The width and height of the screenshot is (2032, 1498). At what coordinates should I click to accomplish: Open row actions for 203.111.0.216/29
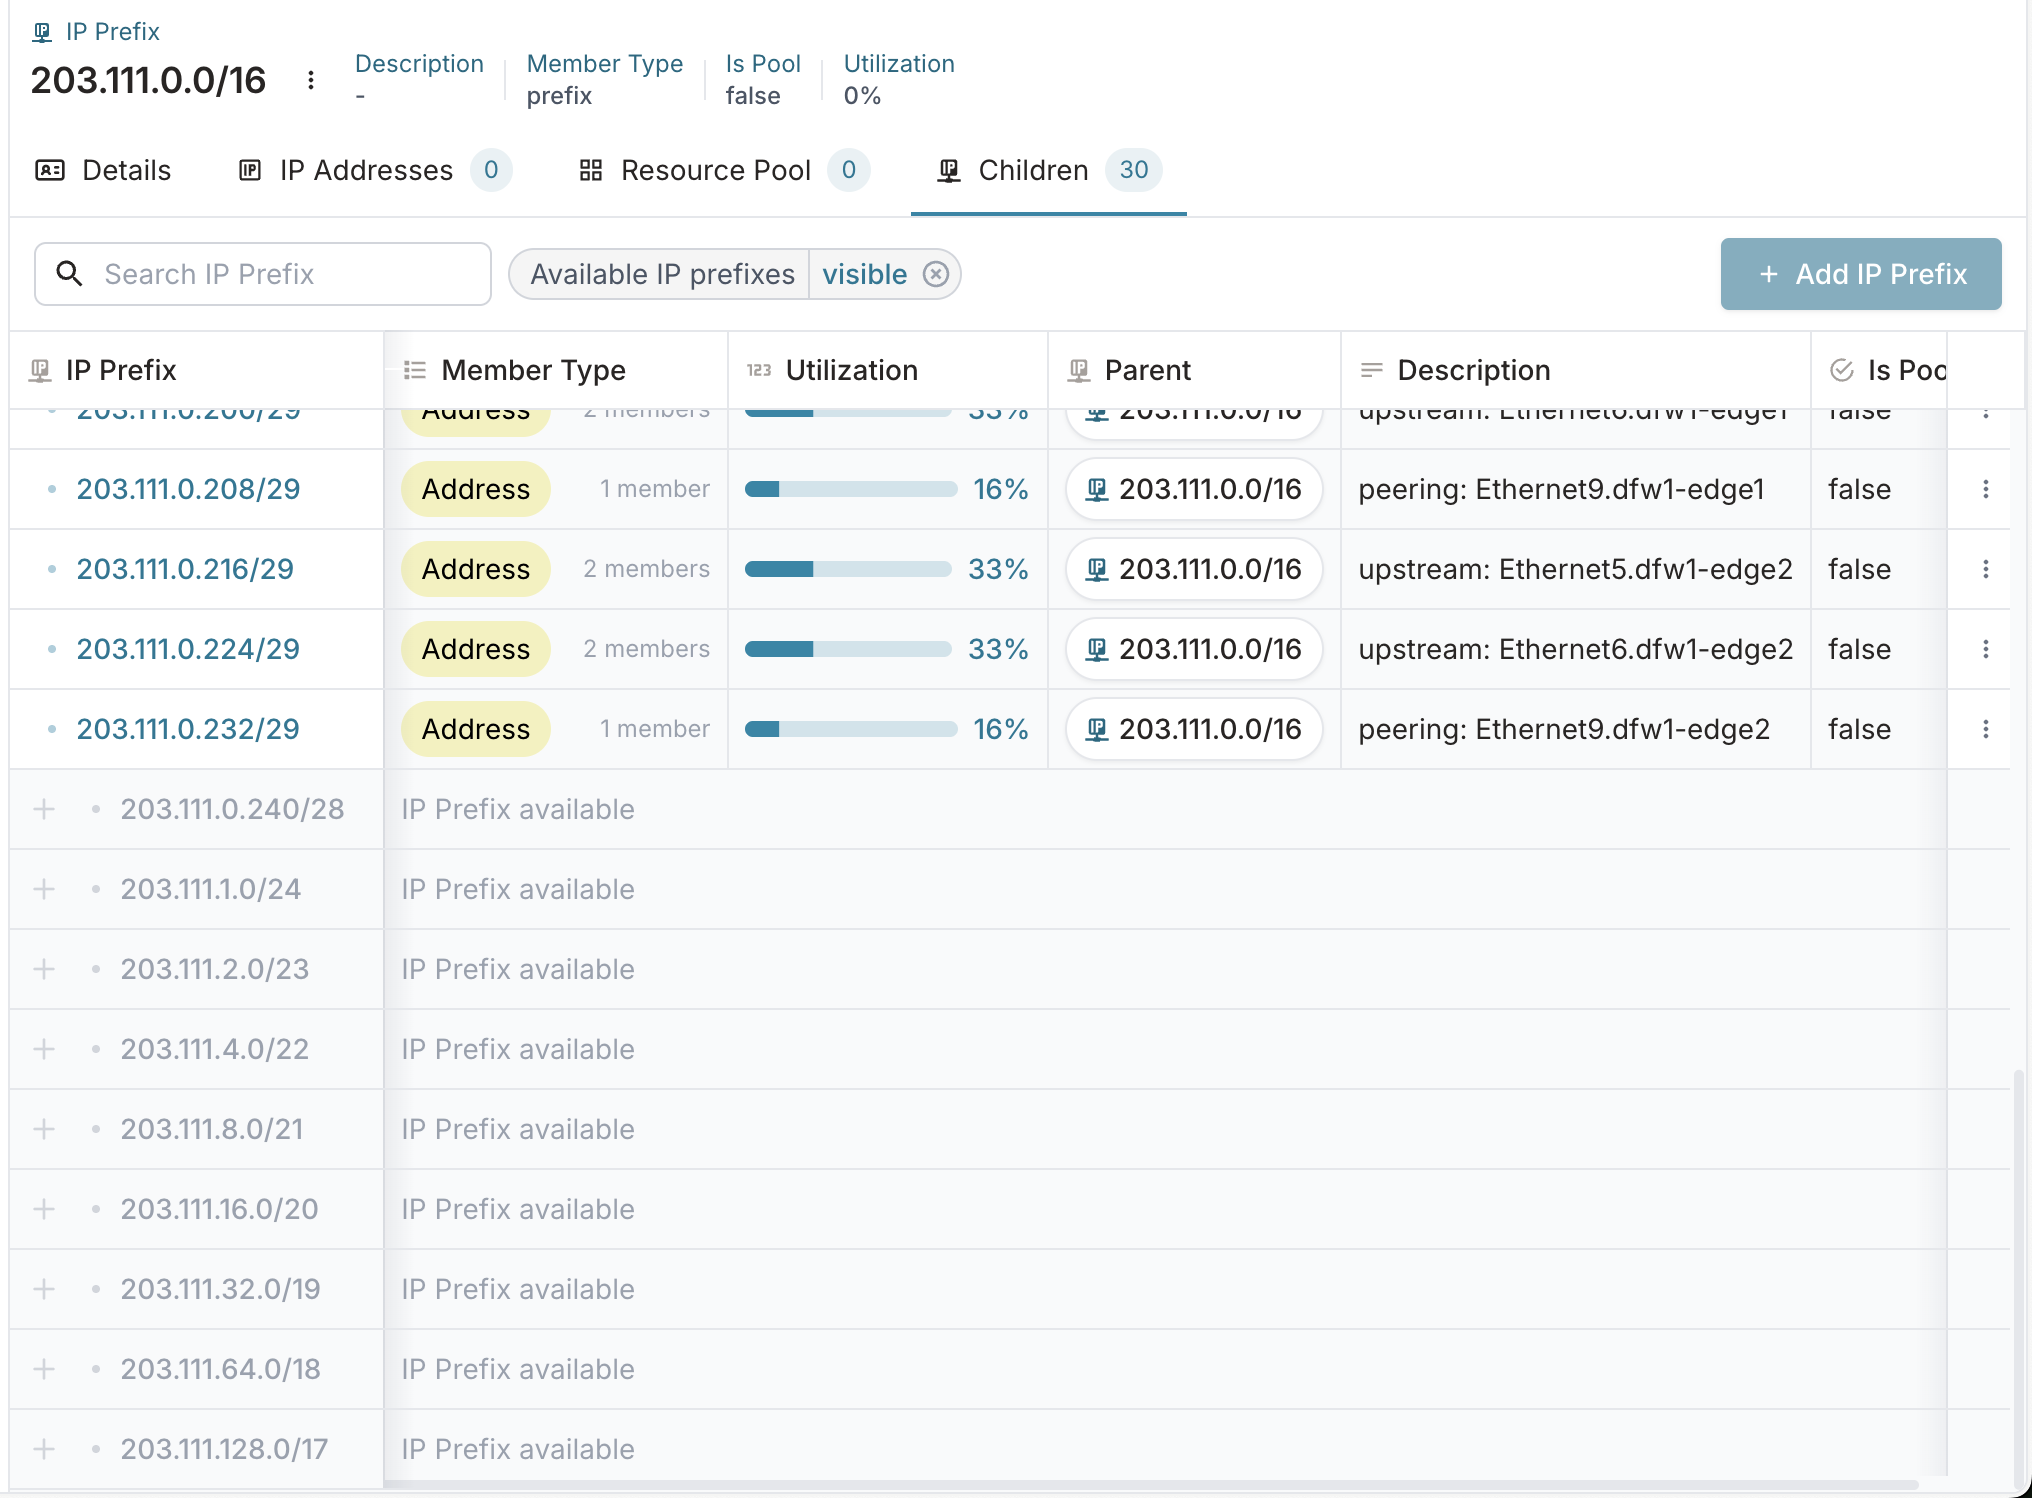(1985, 569)
